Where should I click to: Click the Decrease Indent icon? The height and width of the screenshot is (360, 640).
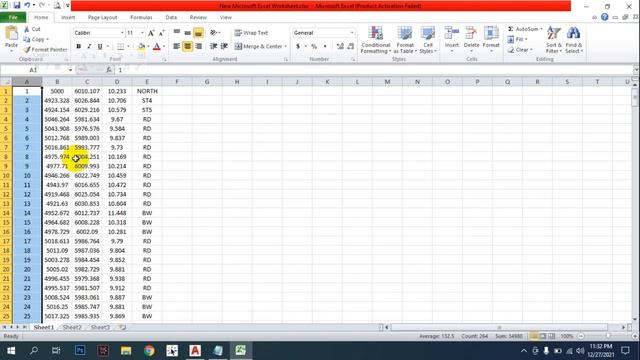[213, 46]
